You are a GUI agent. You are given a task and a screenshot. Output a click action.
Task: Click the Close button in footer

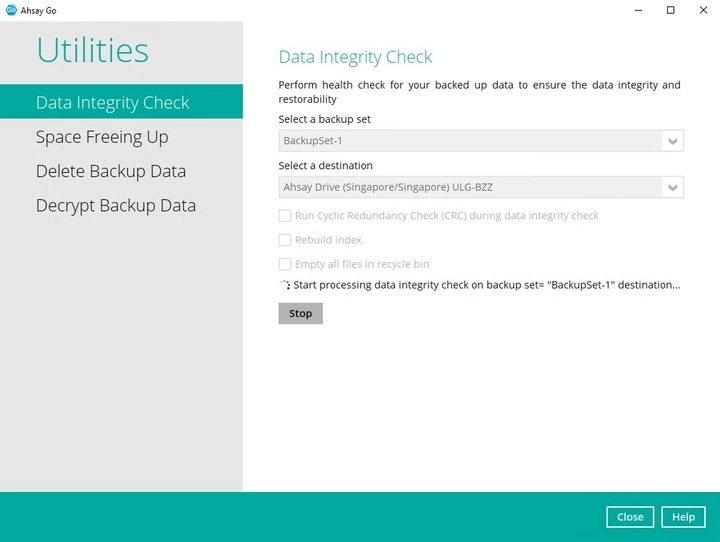pyautogui.click(x=630, y=517)
